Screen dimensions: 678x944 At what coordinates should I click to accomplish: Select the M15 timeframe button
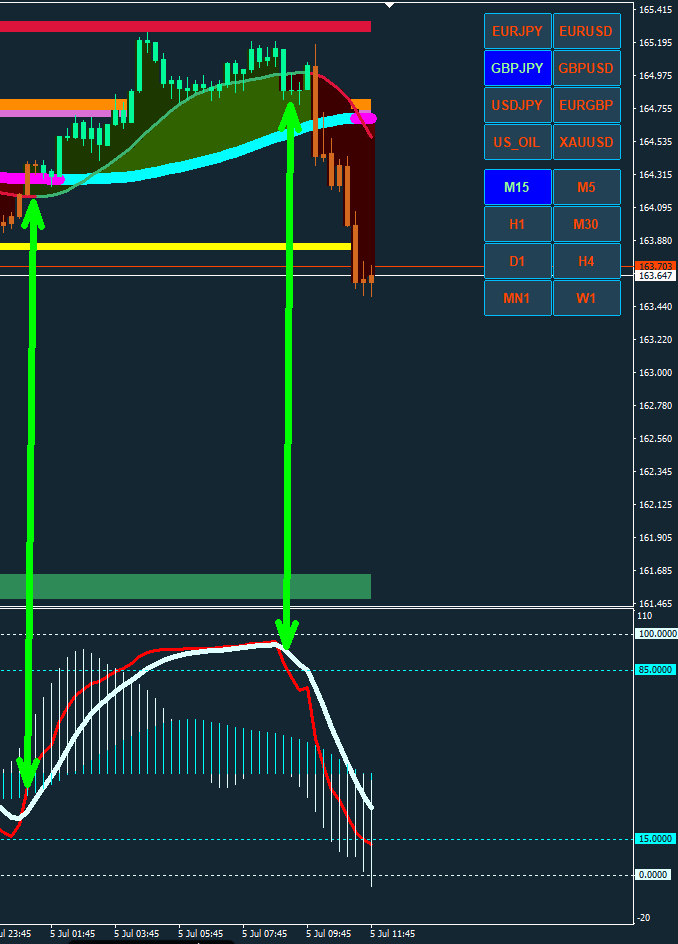pos(518,187)
